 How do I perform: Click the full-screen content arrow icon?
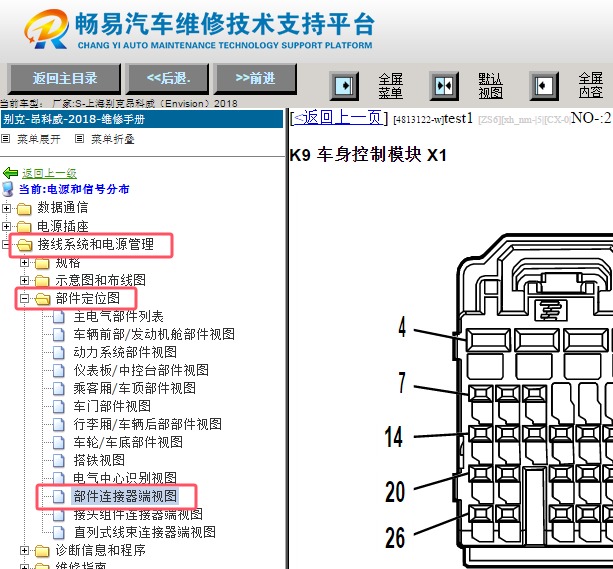544,85
